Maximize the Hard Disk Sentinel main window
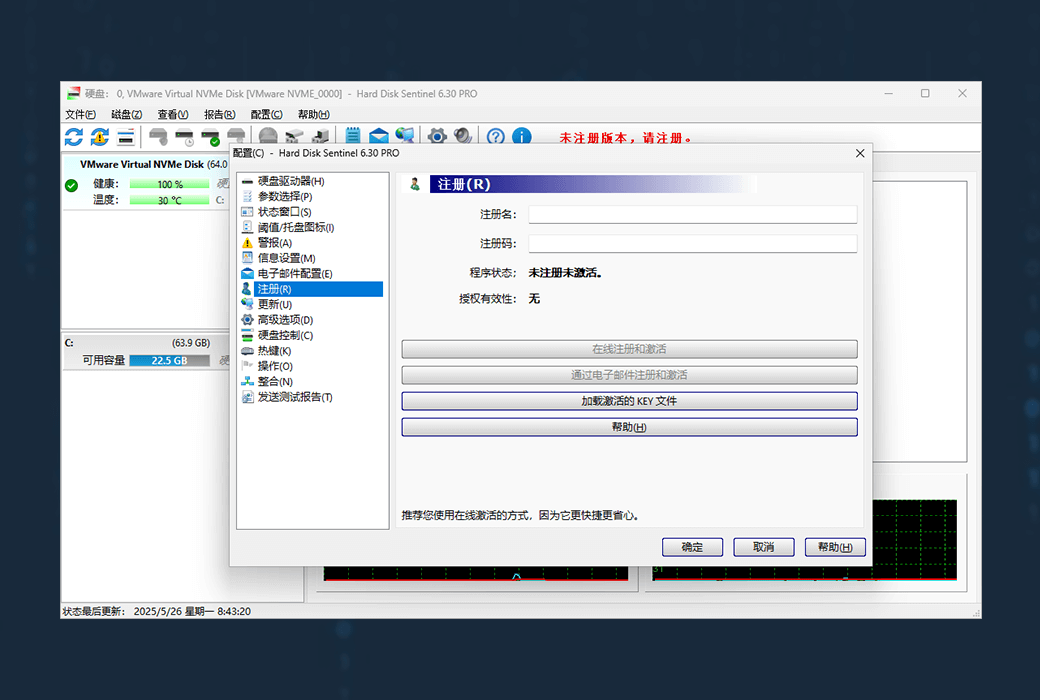Viewport: 1040px width, 700px height. coord(925,94)
